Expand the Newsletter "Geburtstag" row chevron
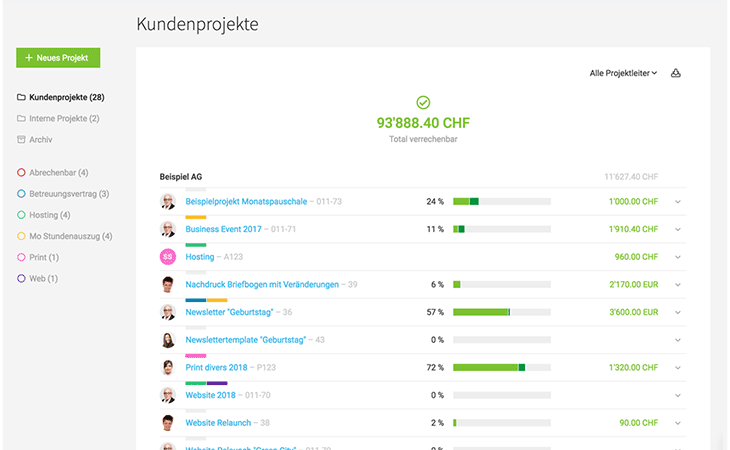This screenshot has width=730, height=450. (x=677, y=312)
